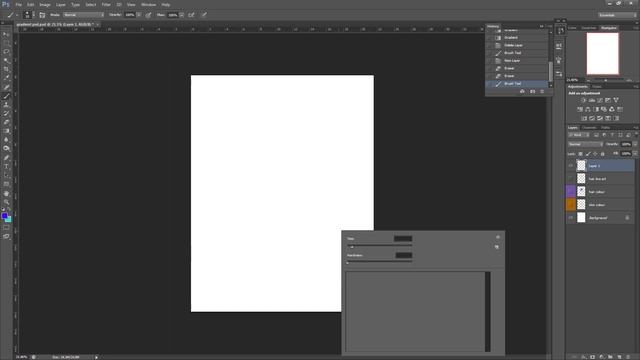Open the Opacity slider dropdown in options bar
Screen dimensions: 640x360
139,15
